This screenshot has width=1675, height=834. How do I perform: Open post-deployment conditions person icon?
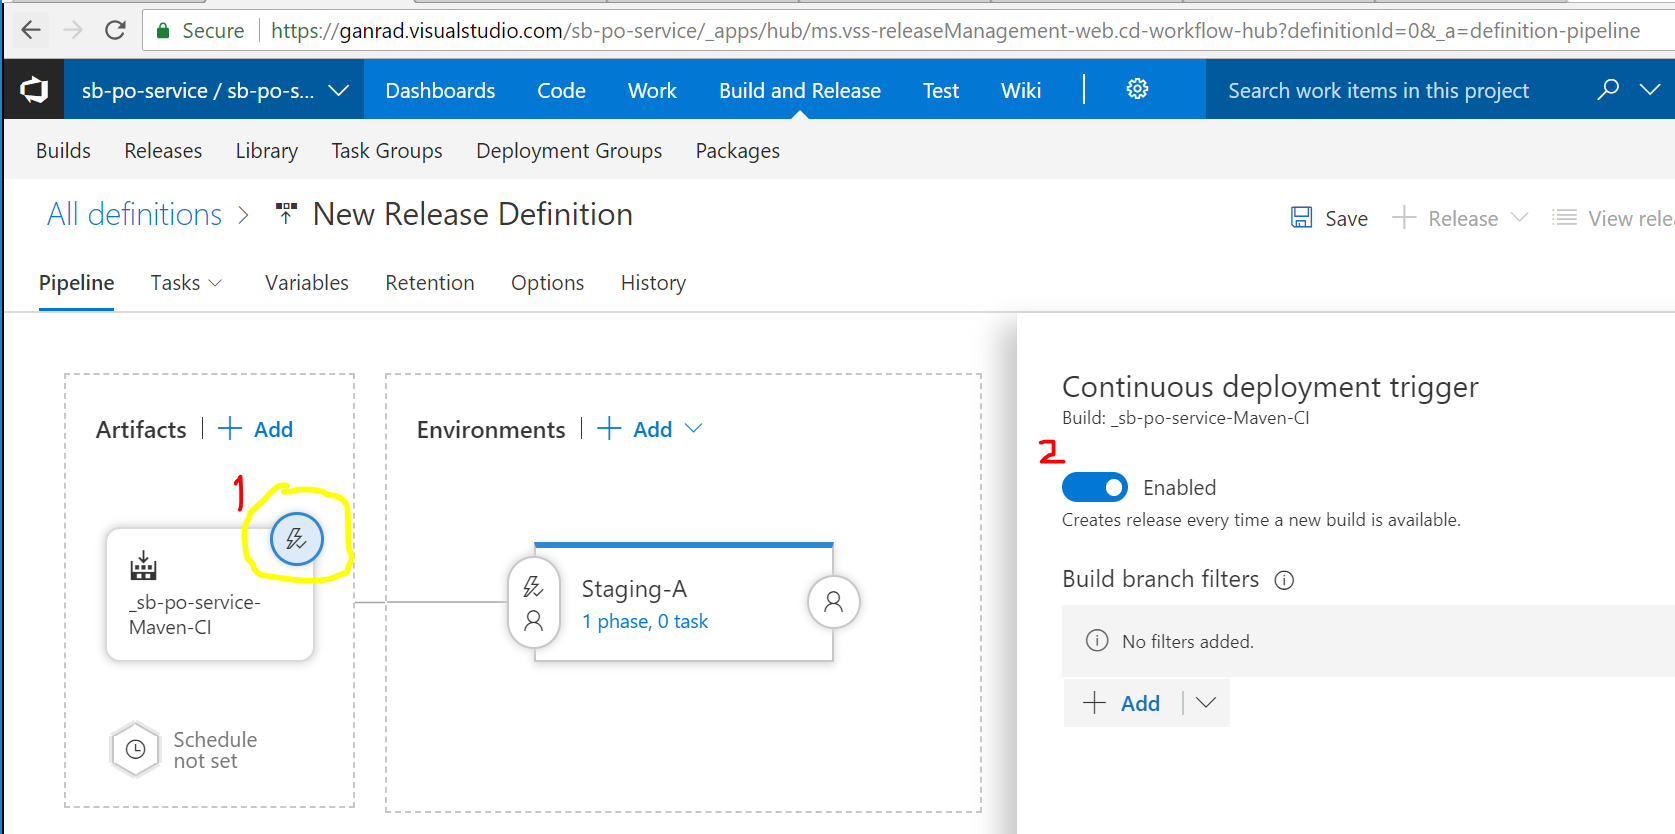click(833, 602)
